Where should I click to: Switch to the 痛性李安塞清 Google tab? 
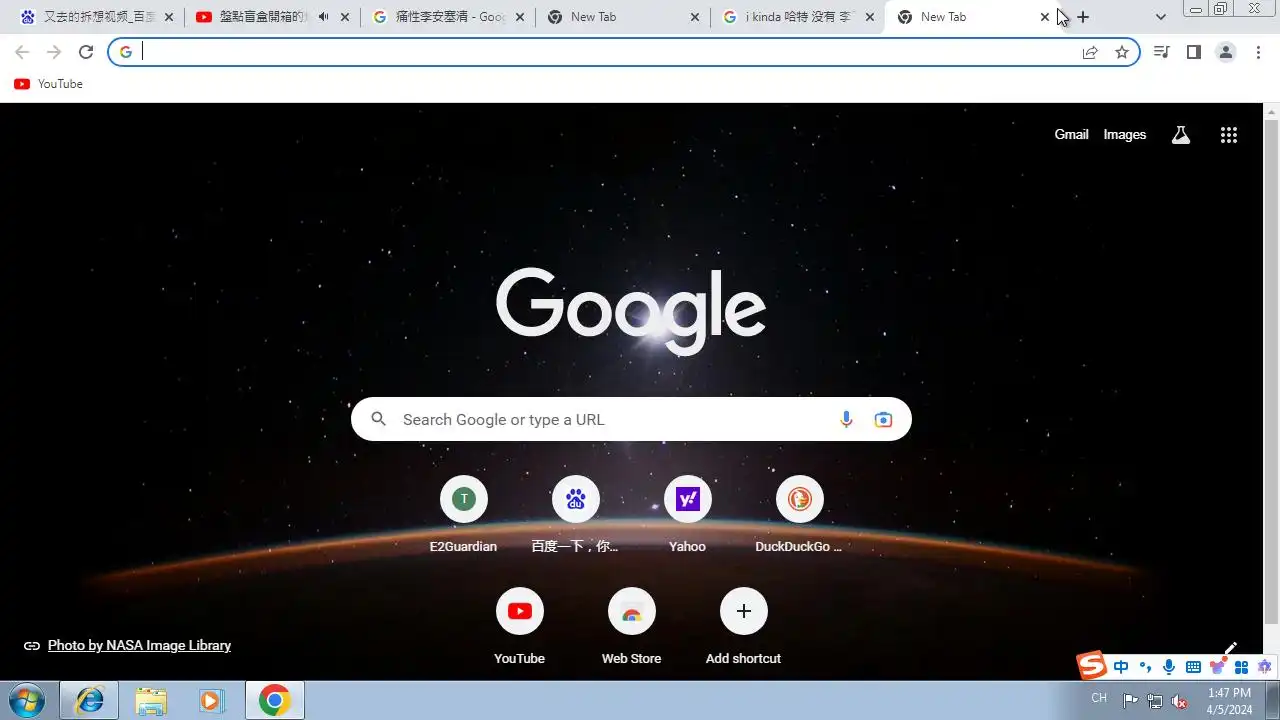448,17
